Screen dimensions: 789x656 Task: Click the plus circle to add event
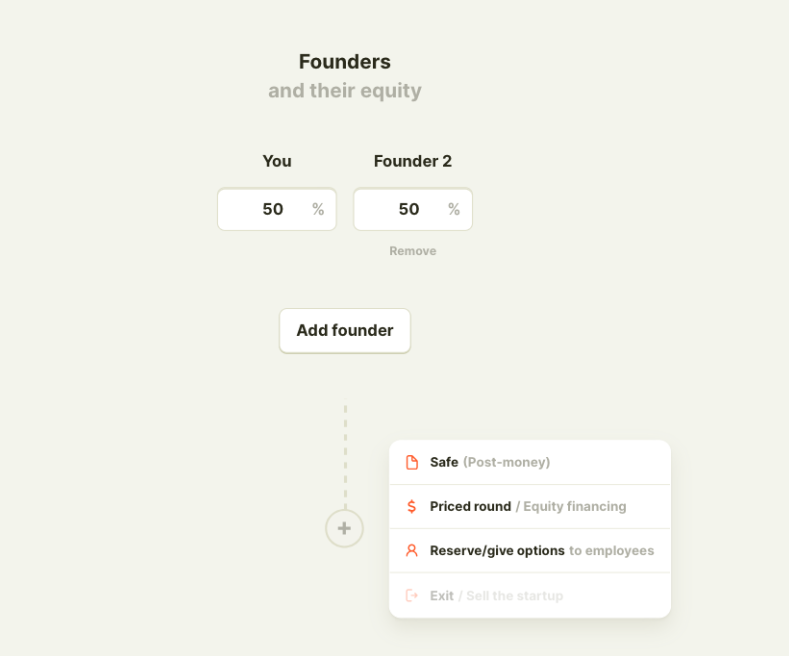[x=344, y=528]
